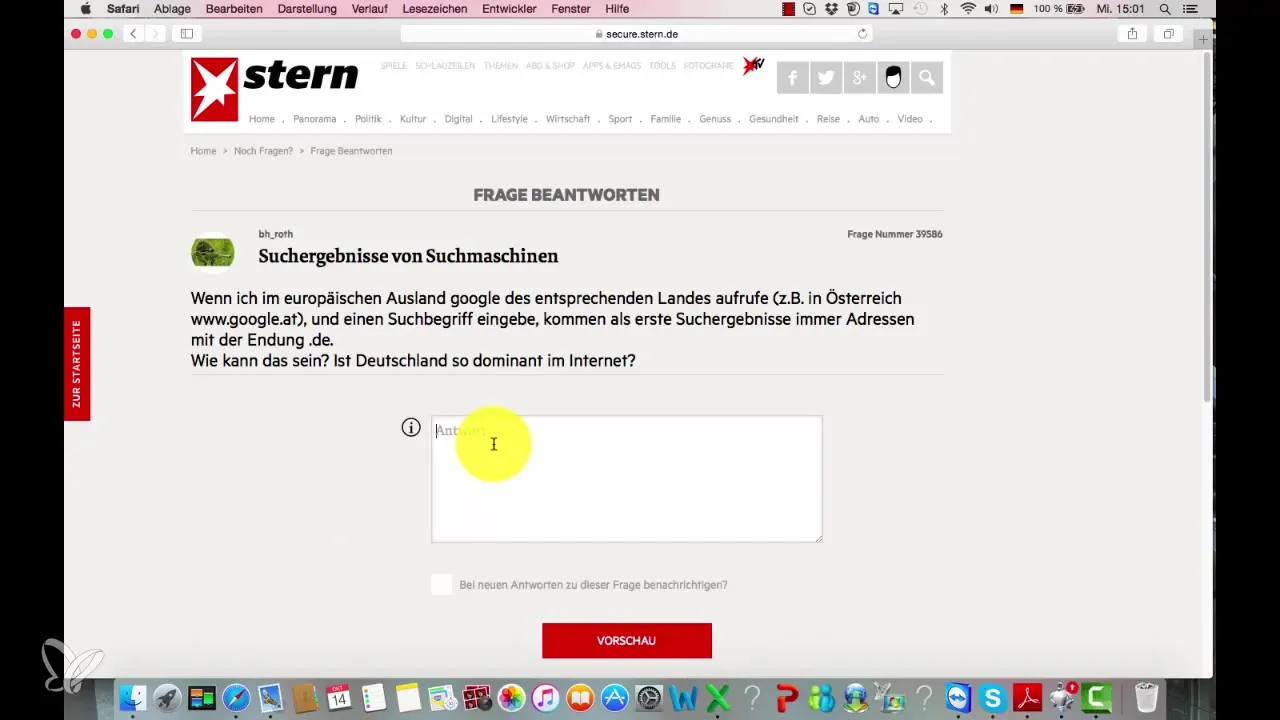Open Ablage menu in menu bar
This screenshot has width=1280, height=720.
[172, 9]
